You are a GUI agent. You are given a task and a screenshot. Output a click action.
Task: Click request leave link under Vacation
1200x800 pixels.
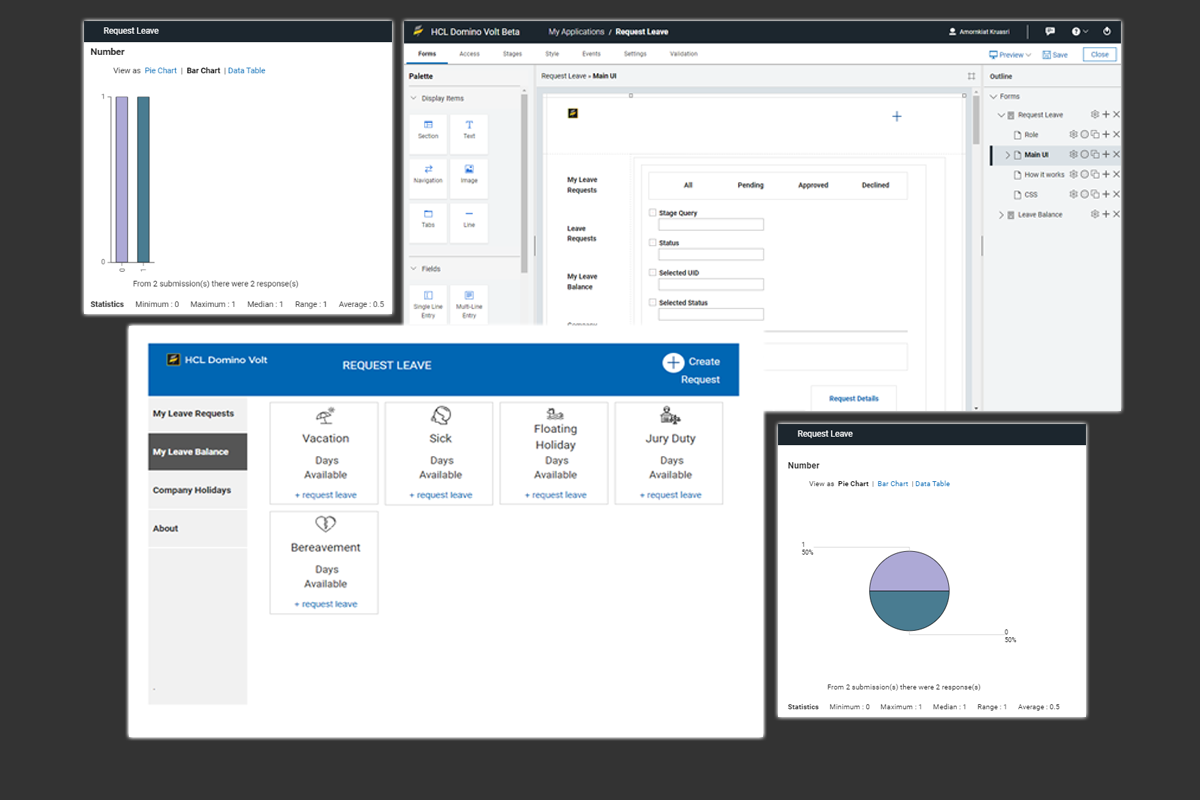pos(325,495)
